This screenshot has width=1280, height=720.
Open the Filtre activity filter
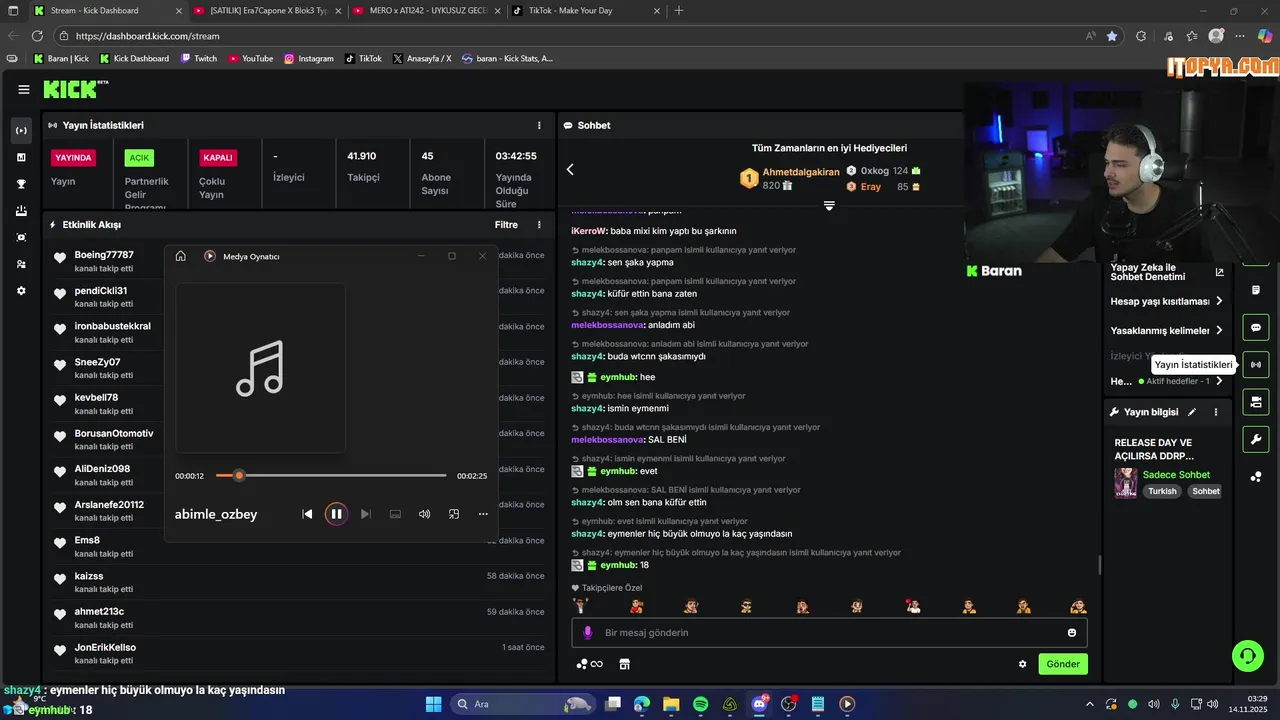(x=506, y=225)
